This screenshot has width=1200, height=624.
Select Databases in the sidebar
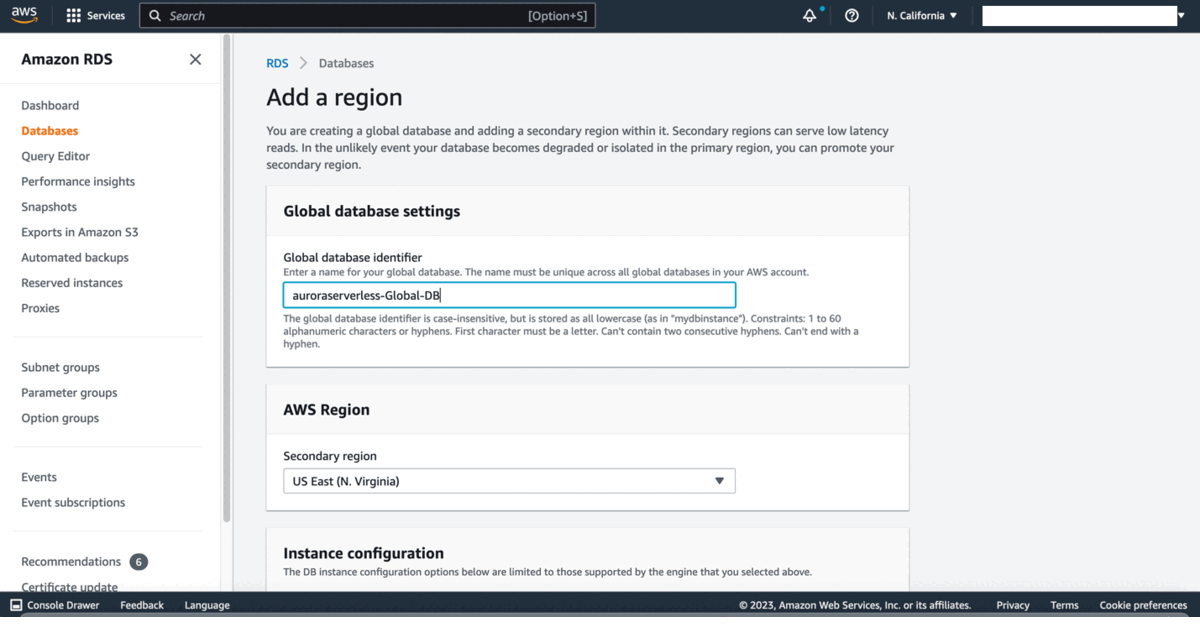(x=50, y=131)
